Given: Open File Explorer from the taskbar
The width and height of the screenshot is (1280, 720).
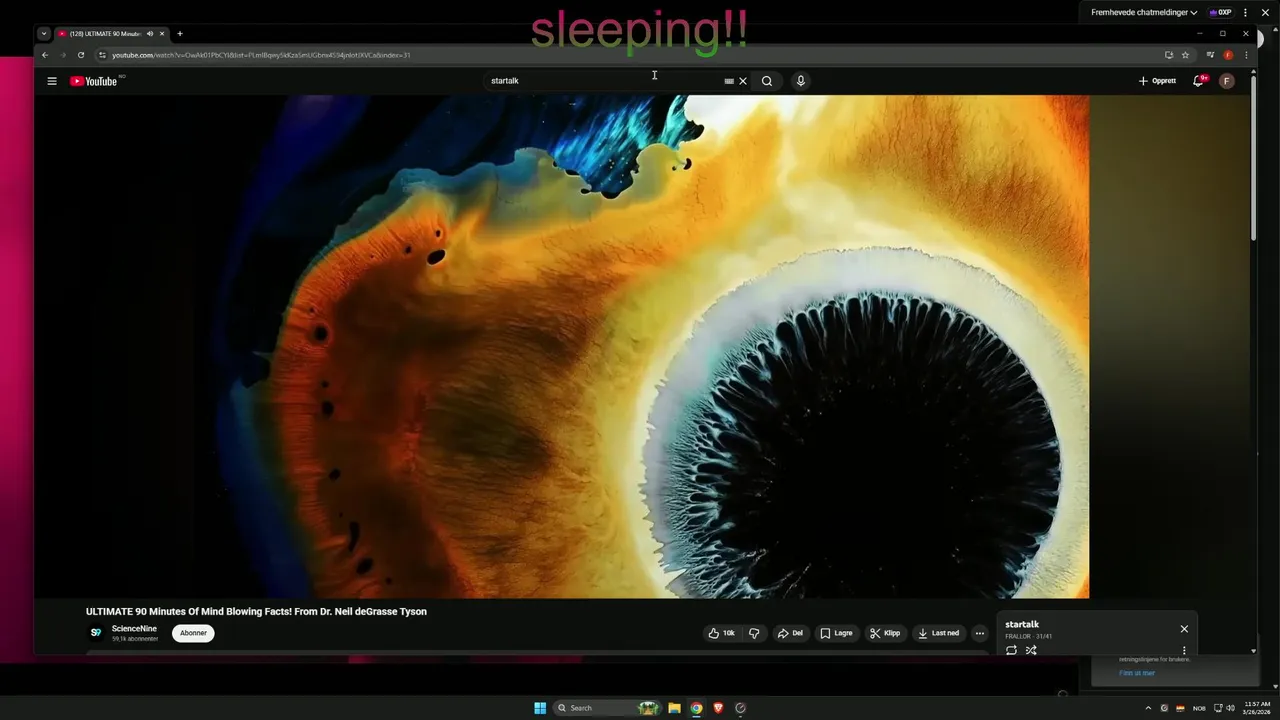Looking at the screenshot, I should click(674, 708).
